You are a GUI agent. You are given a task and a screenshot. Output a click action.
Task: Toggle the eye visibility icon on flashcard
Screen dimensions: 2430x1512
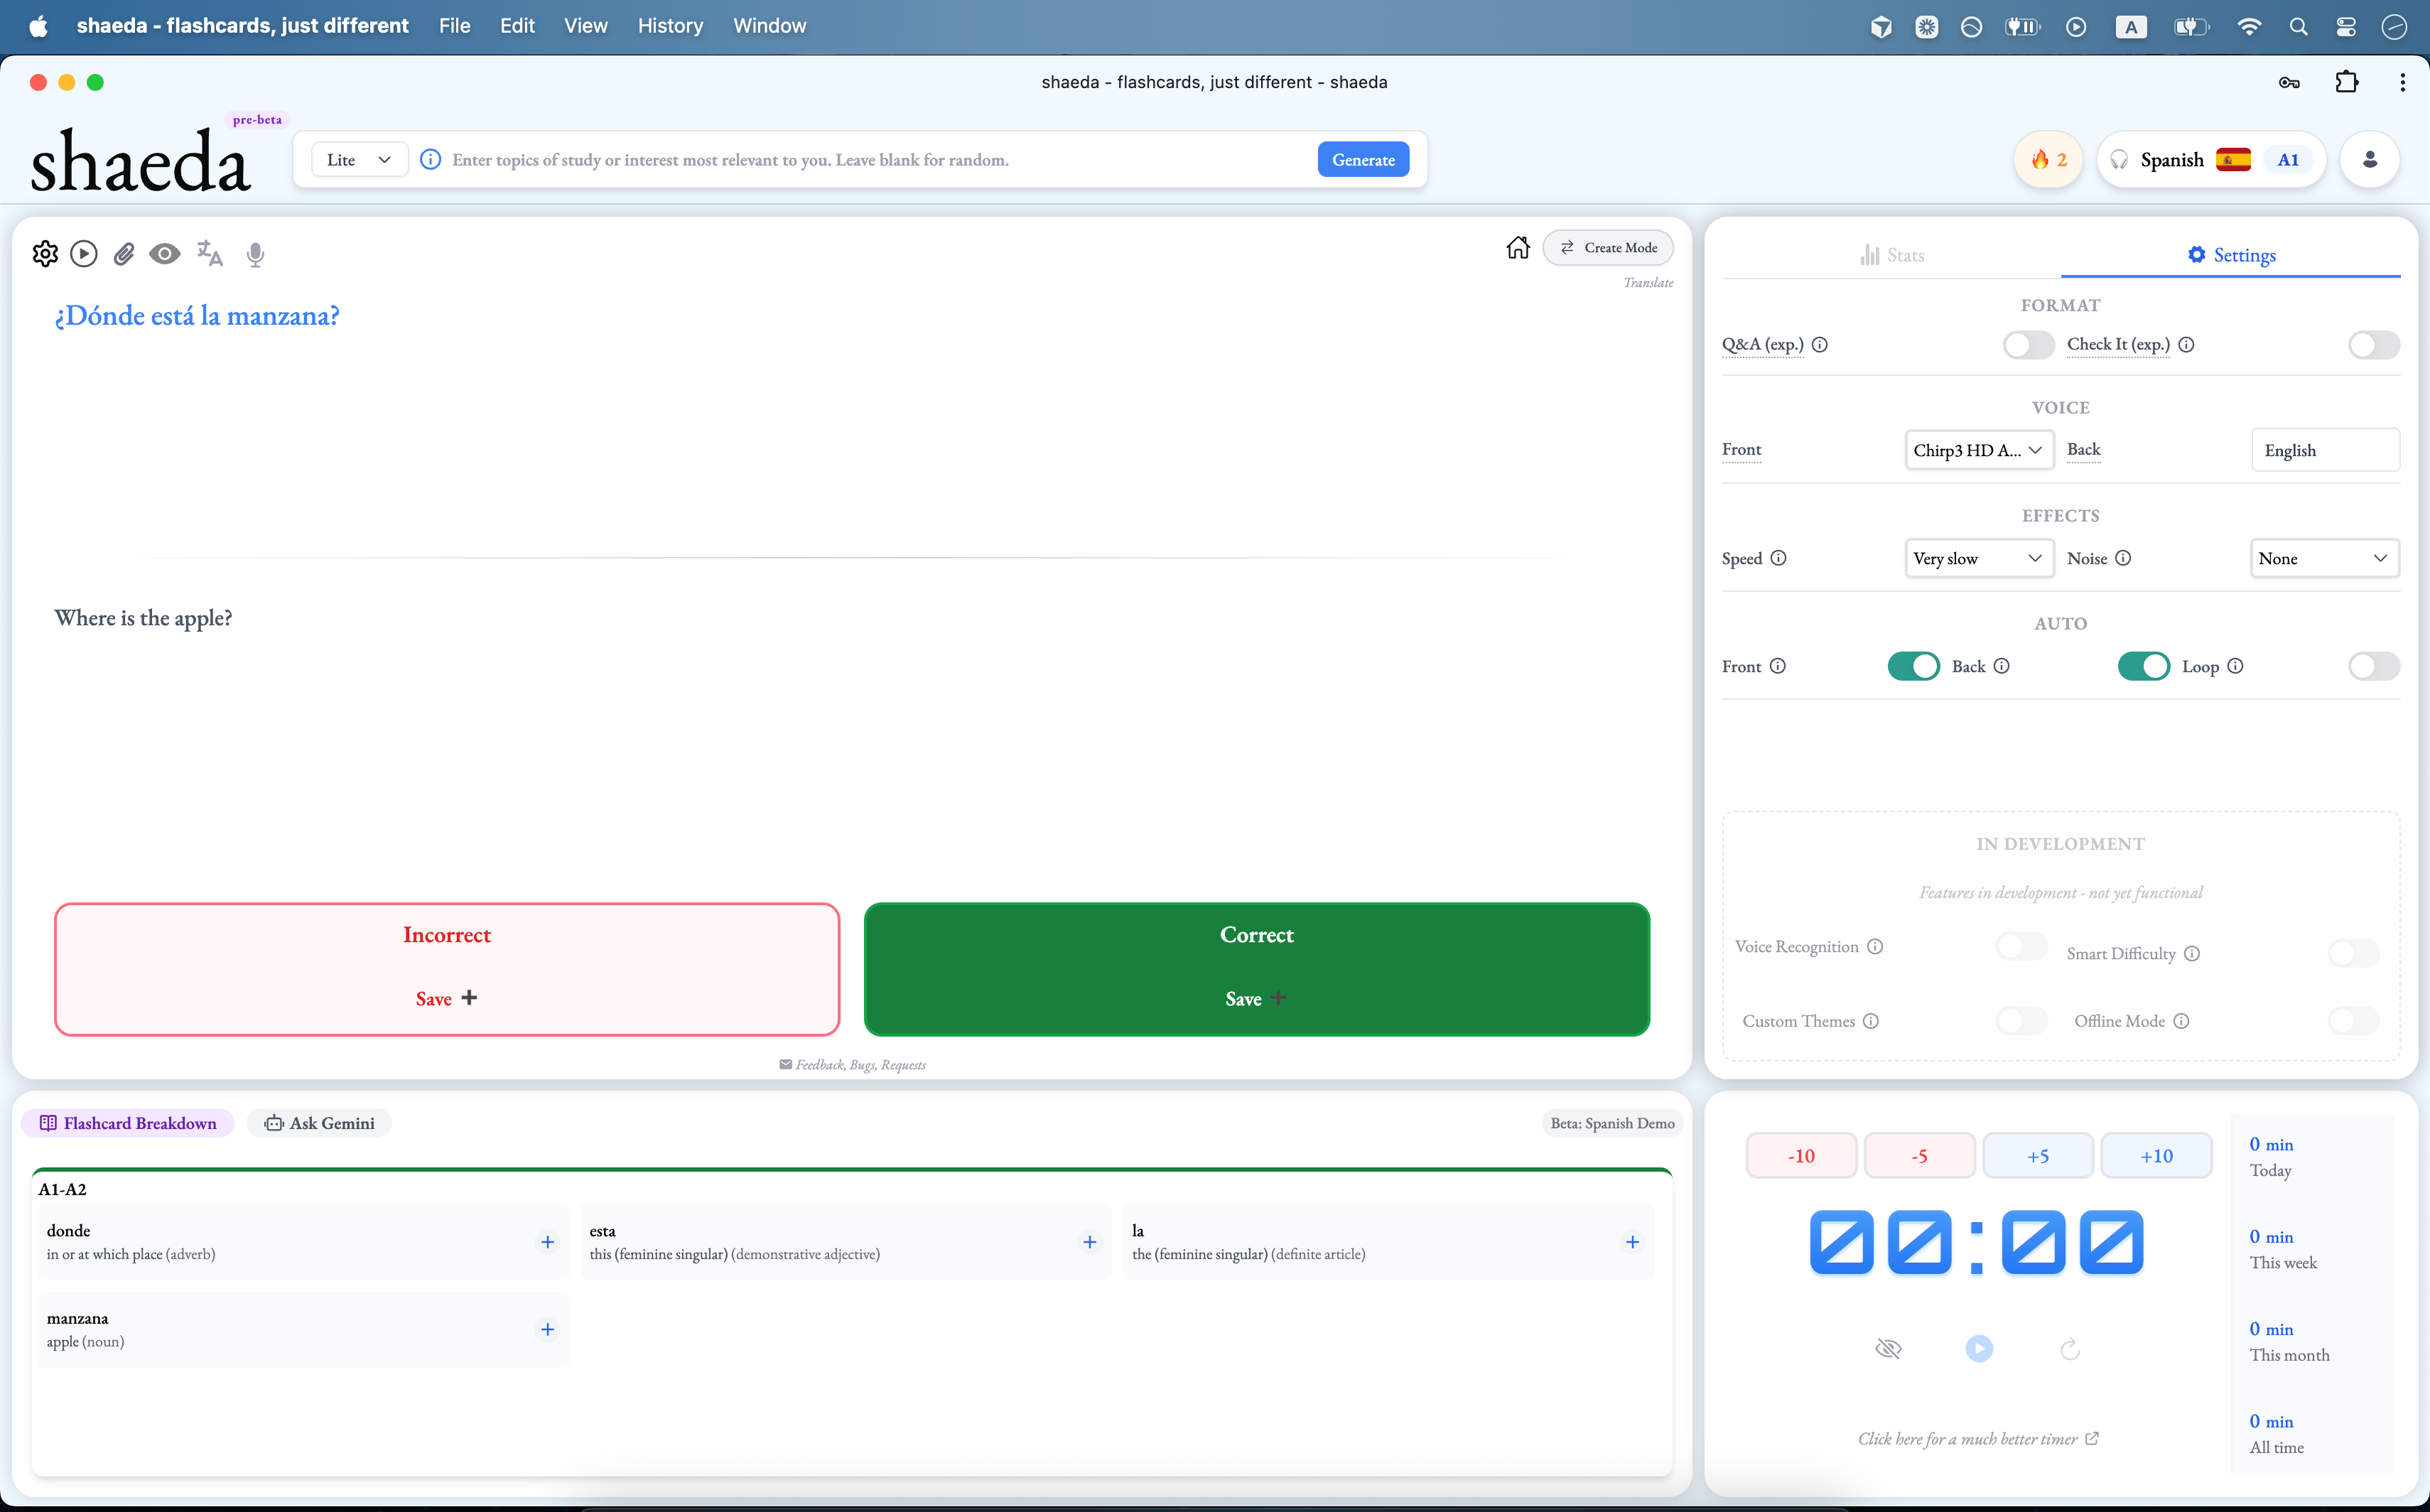(165, 254)
